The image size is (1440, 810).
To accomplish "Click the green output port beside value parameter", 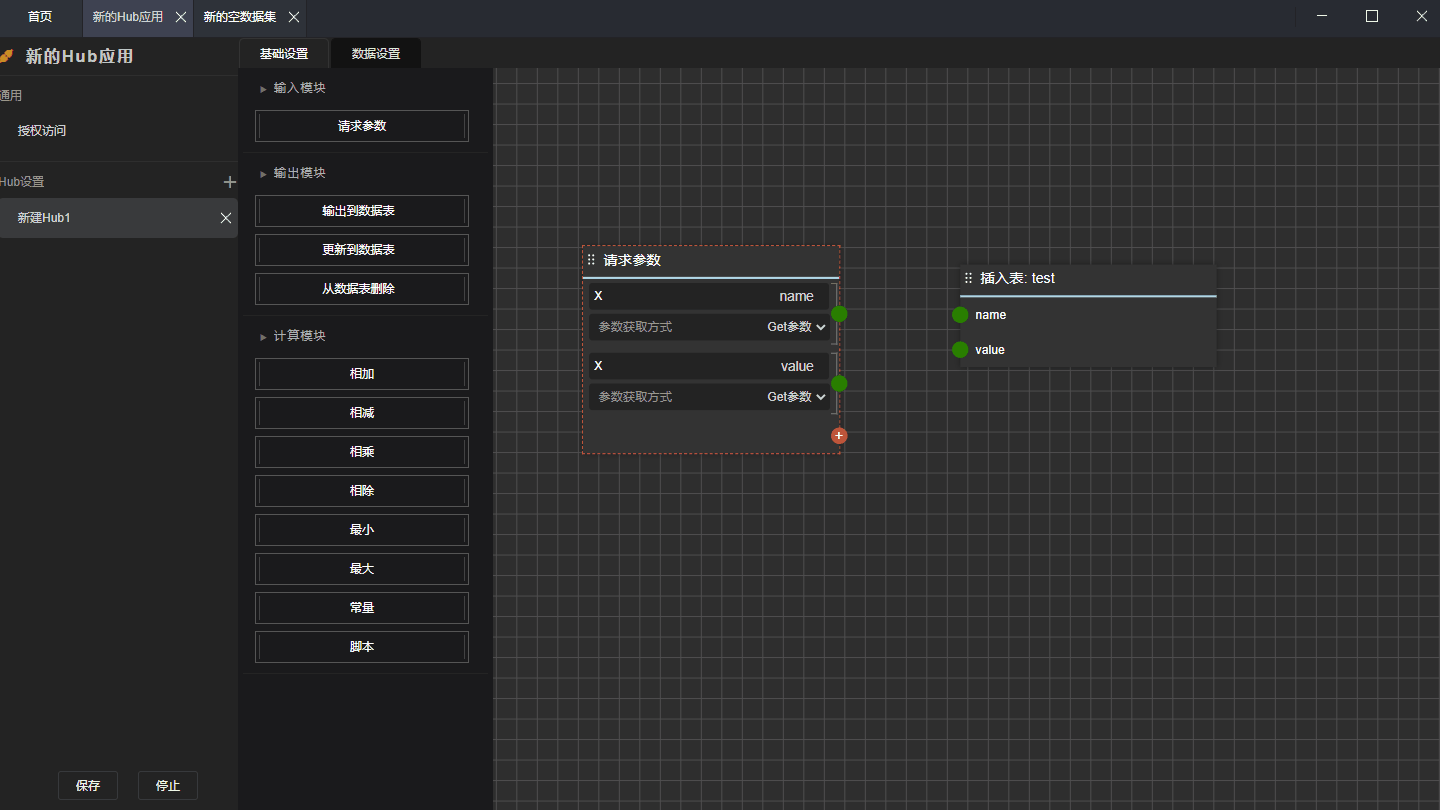I will click(839, 384).
